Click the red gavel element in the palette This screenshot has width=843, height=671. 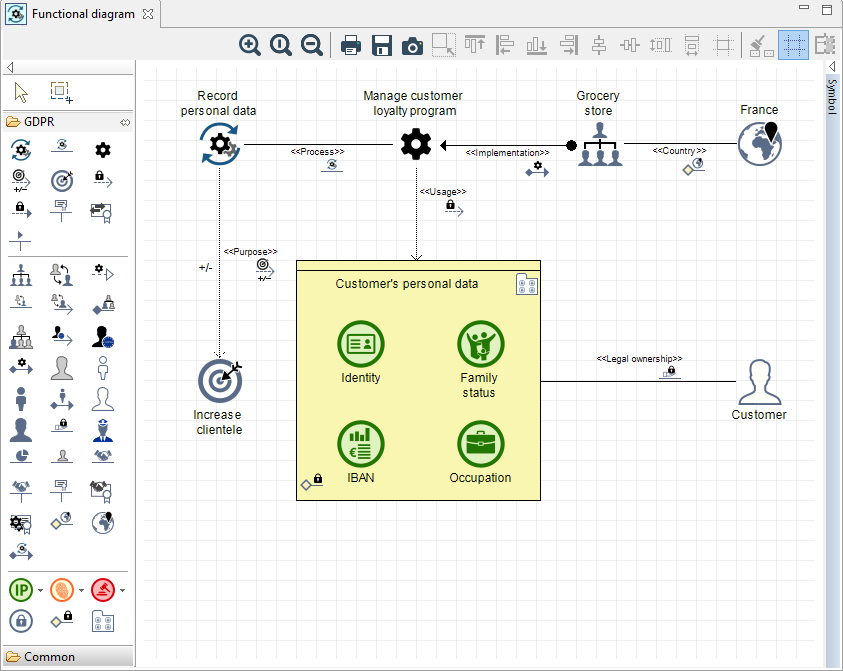(x=101, y=590)
